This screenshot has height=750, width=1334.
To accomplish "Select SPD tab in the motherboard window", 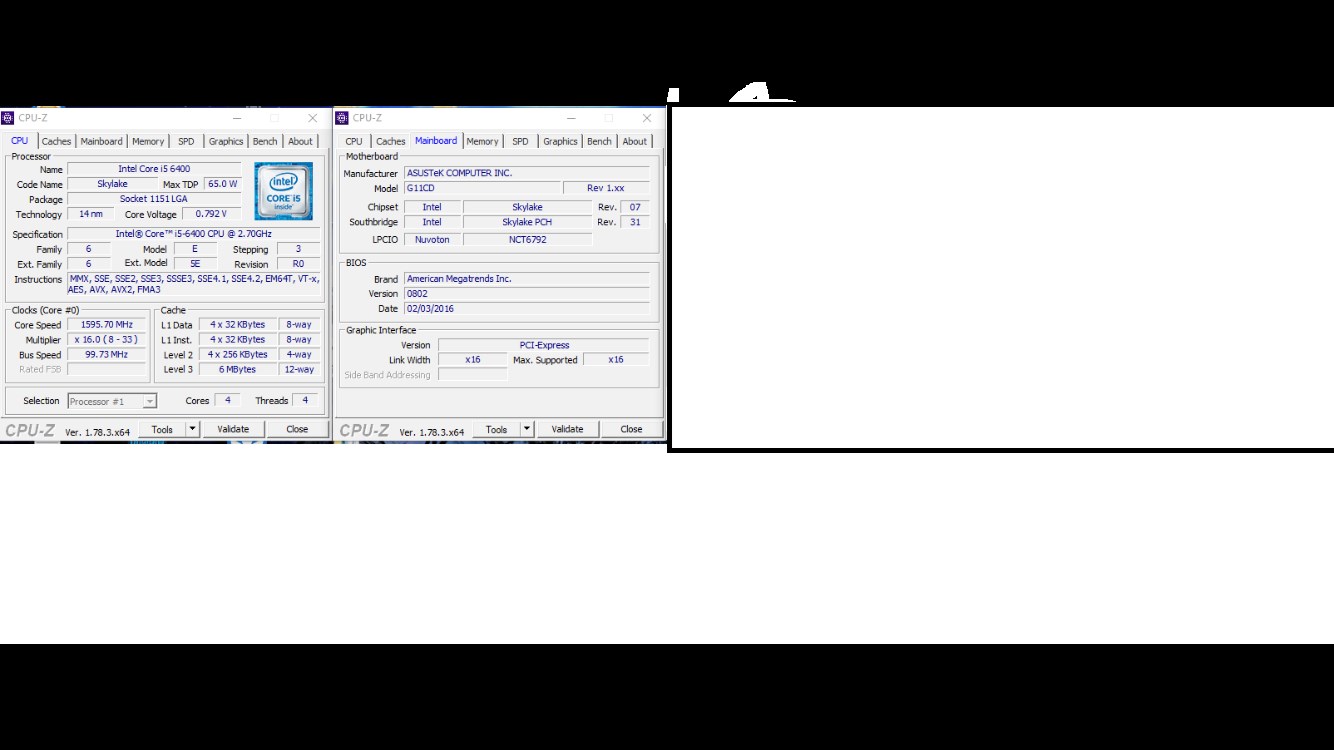I will pyautogui.click(x=520, y=141).
